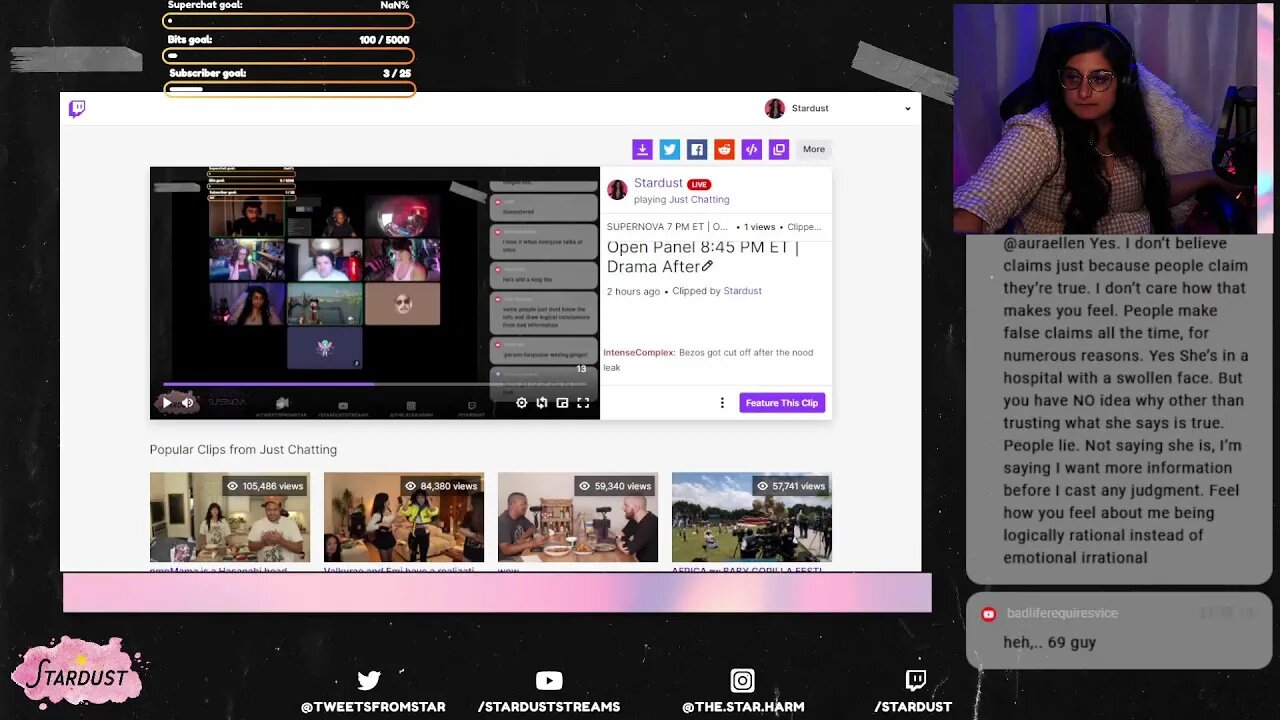Click the Instagram icon above @THE.STAR.HARM
The image size is (1280, 720).
point(742,681)
